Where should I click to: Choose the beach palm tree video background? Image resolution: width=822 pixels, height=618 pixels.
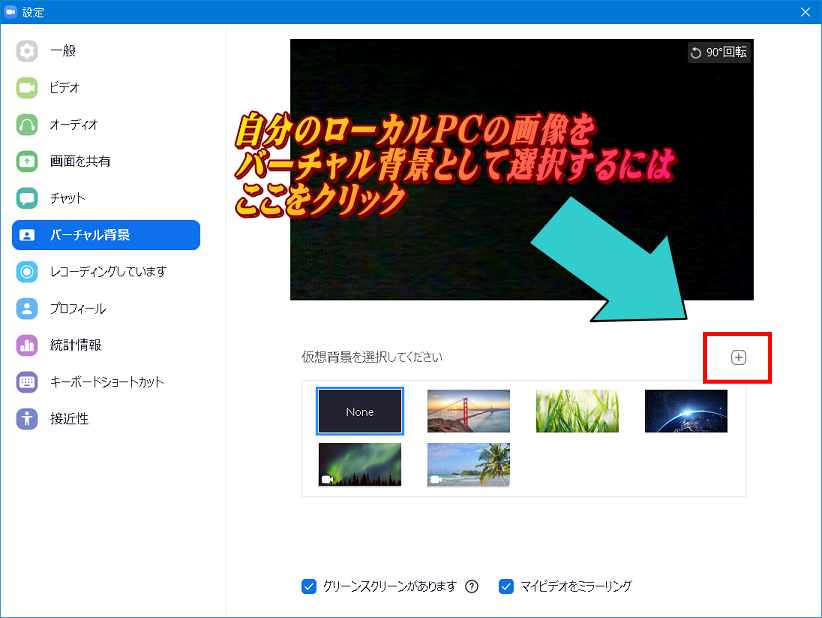469,465
